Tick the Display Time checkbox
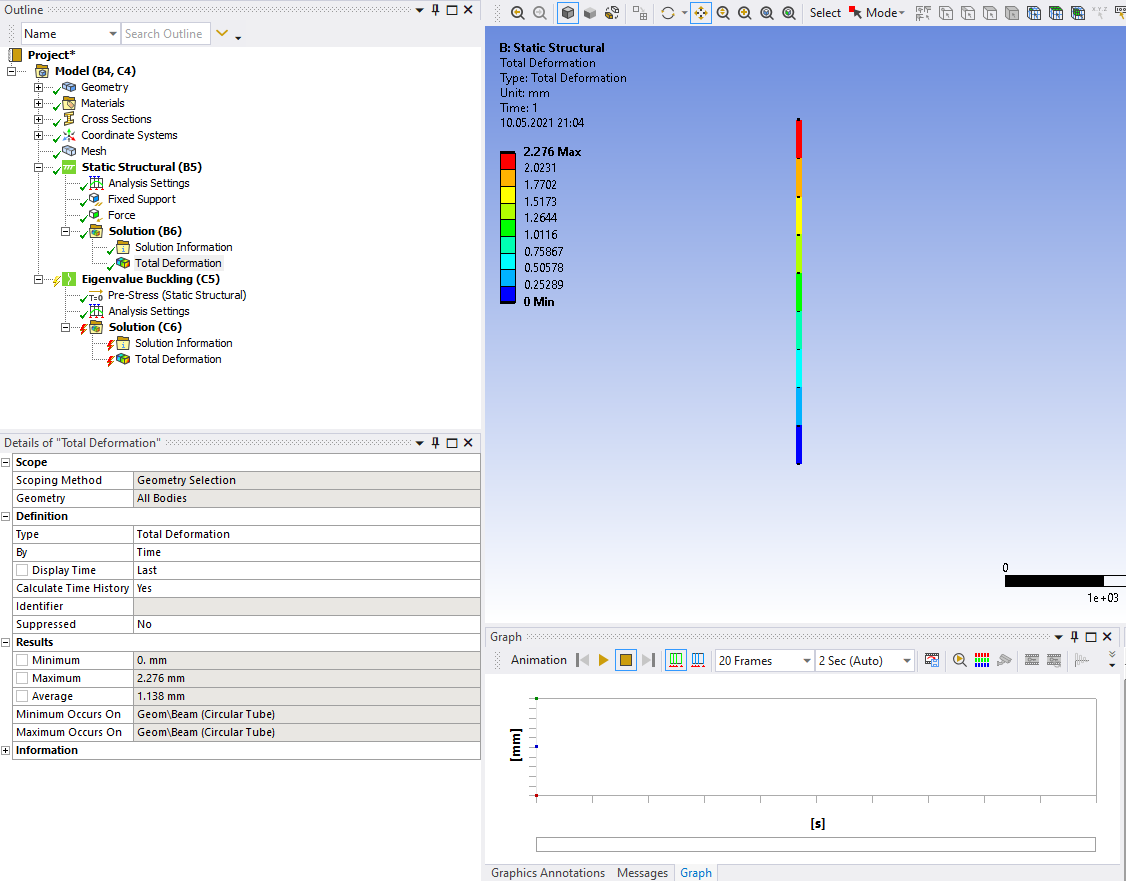1126x881 pixels. (22, 570)
